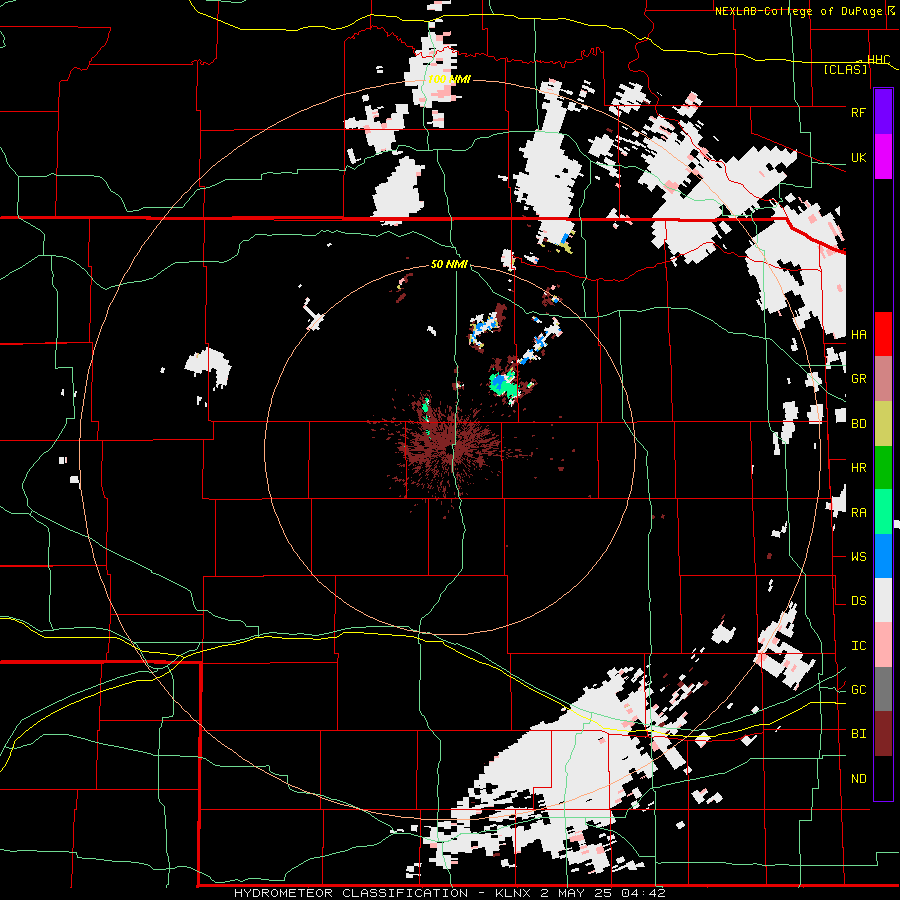The width and height of the screenshot is (900, 900).
Task: Select the BI biological brown swatch
Action: [x=883, y=734]
